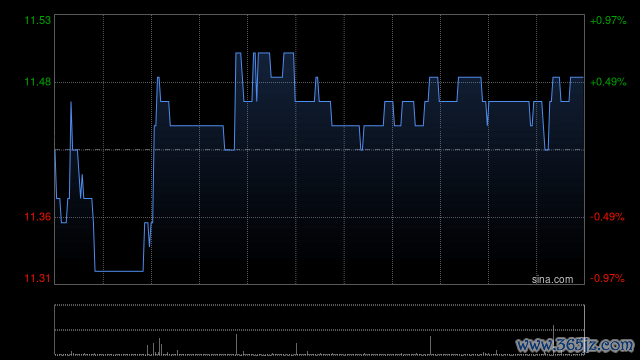Click inside the volume sub-chart panel

click(319, 329)
